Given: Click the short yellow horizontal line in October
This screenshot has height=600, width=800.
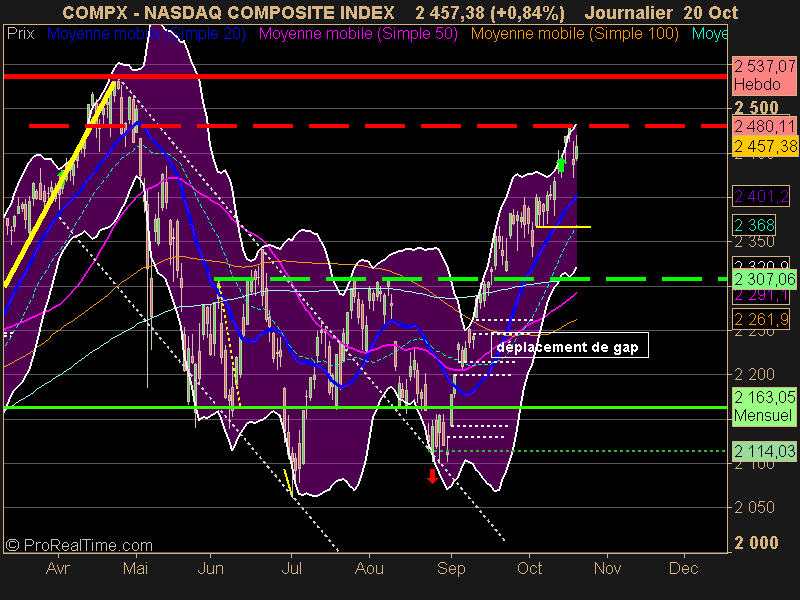Looking at the screenshot, I should point(563,227).
